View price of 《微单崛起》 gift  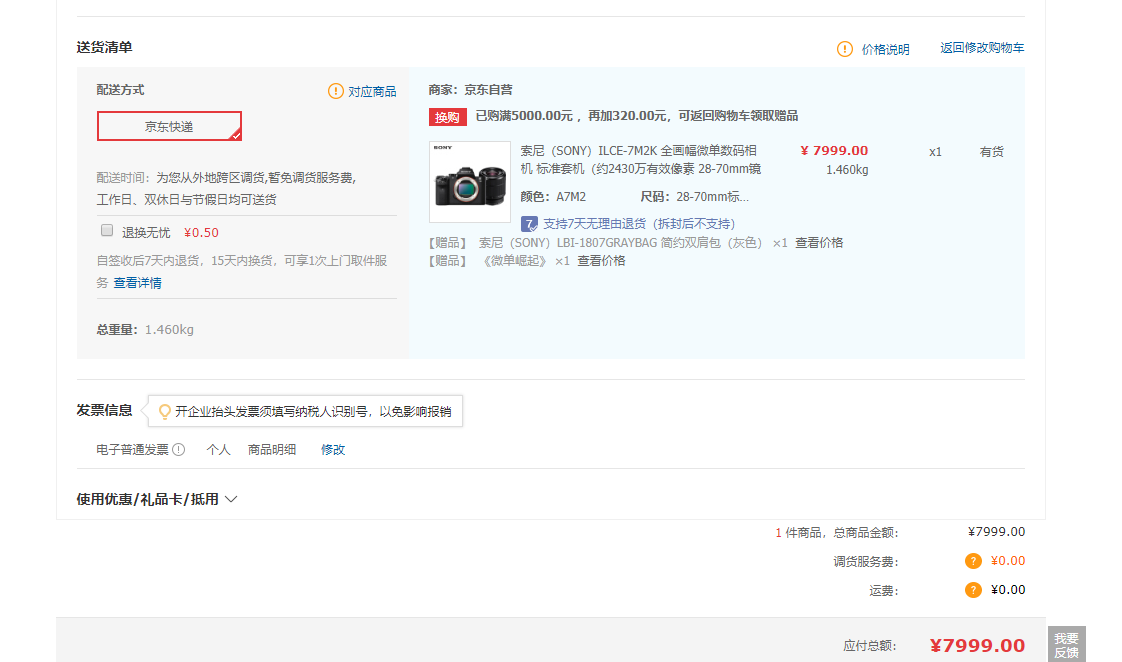click(x=601, y=261)
